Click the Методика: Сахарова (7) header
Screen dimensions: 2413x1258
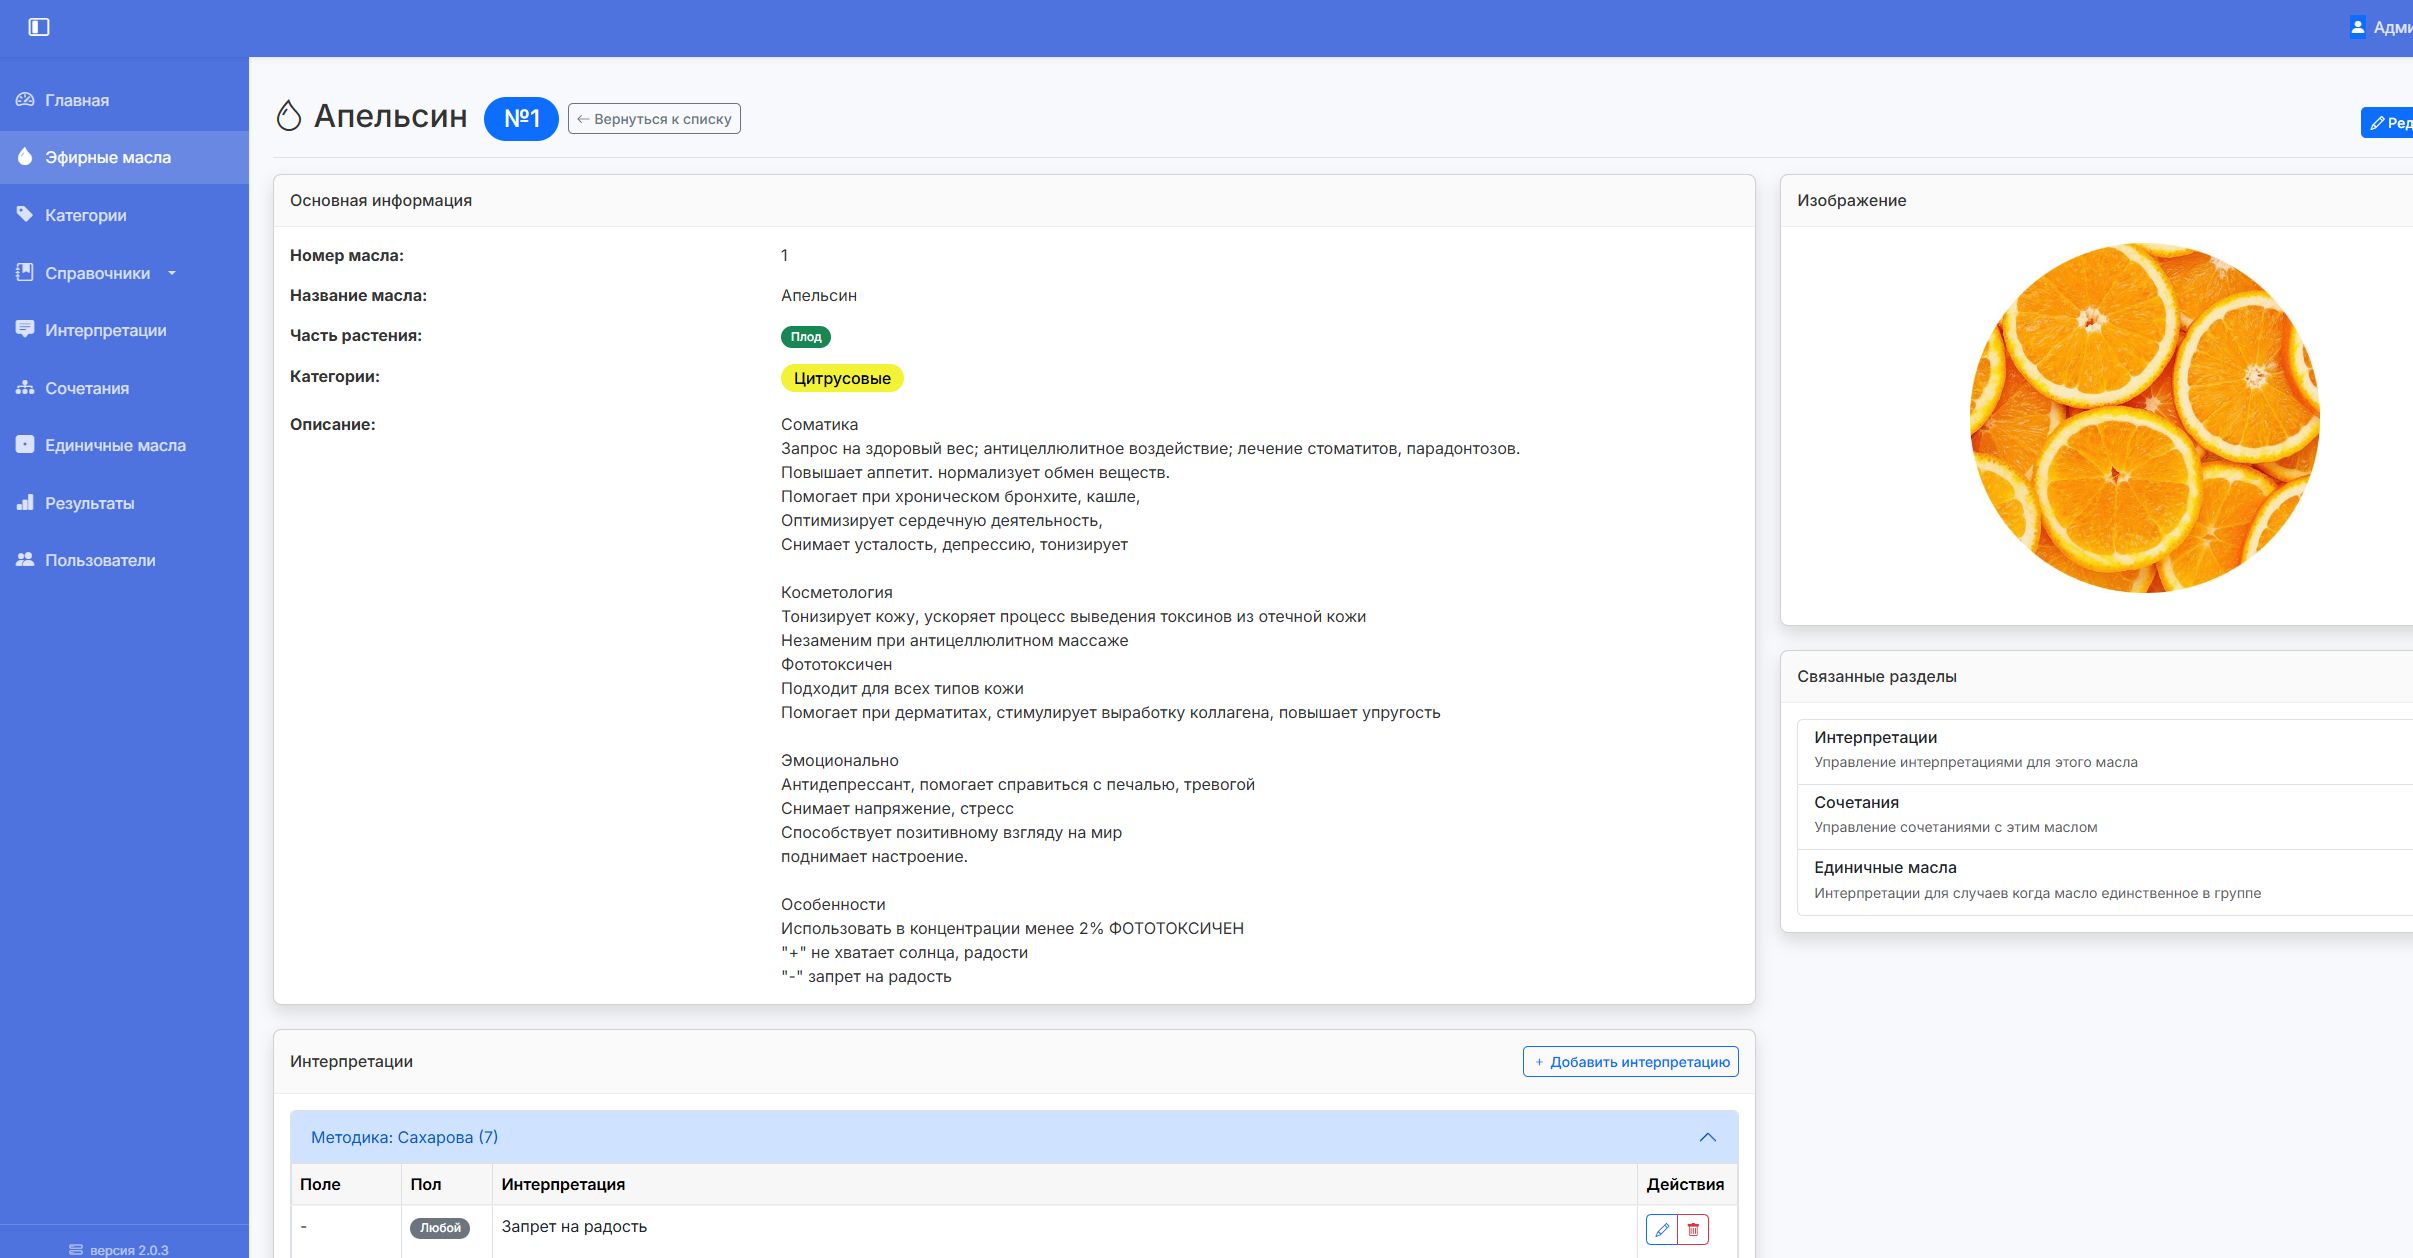[x=404, y=1137]
